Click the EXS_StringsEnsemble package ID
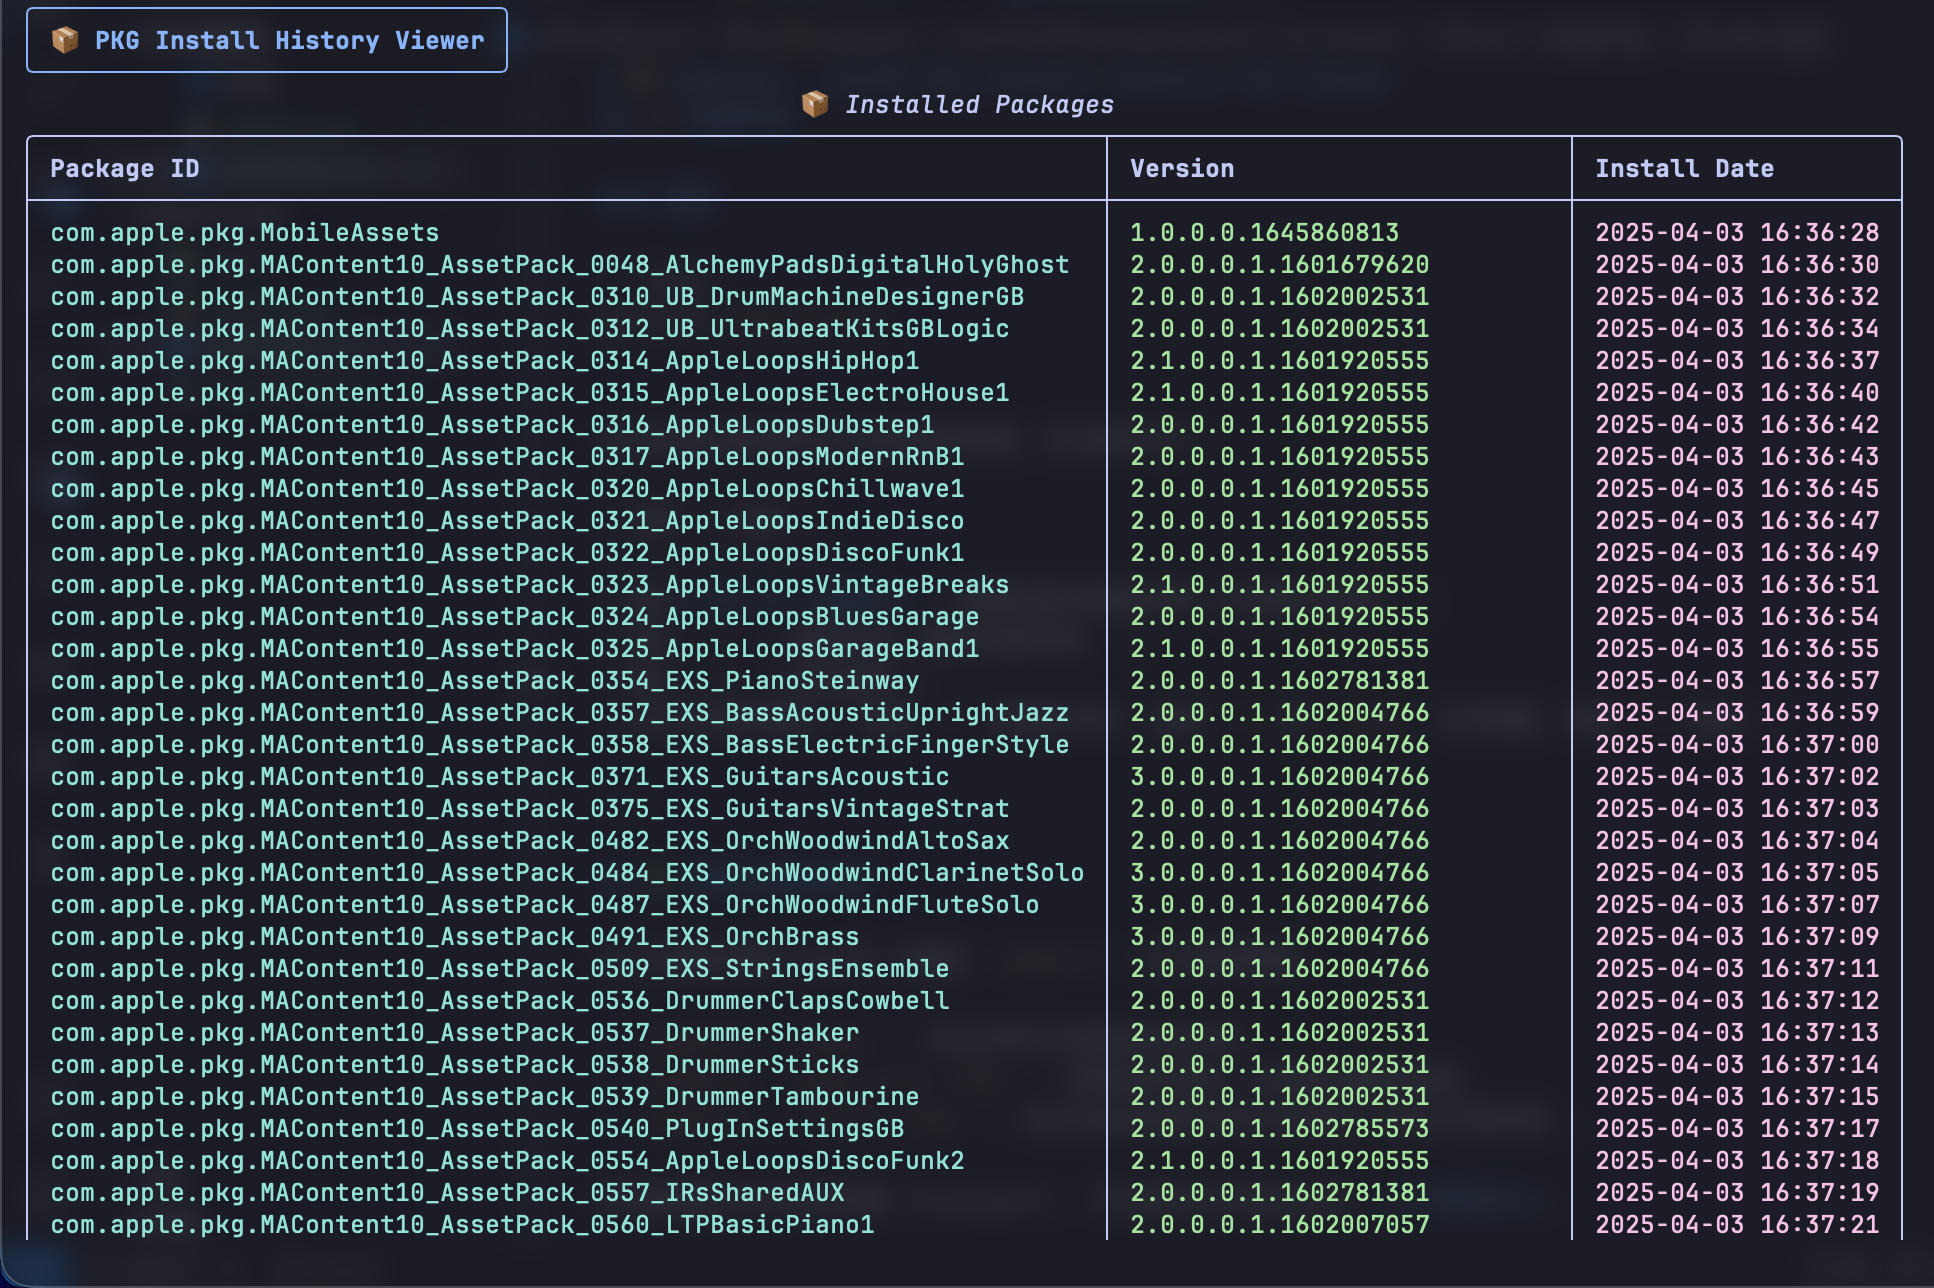Viewport: 1934px width, 1288px height. click(x=500, y=968)
